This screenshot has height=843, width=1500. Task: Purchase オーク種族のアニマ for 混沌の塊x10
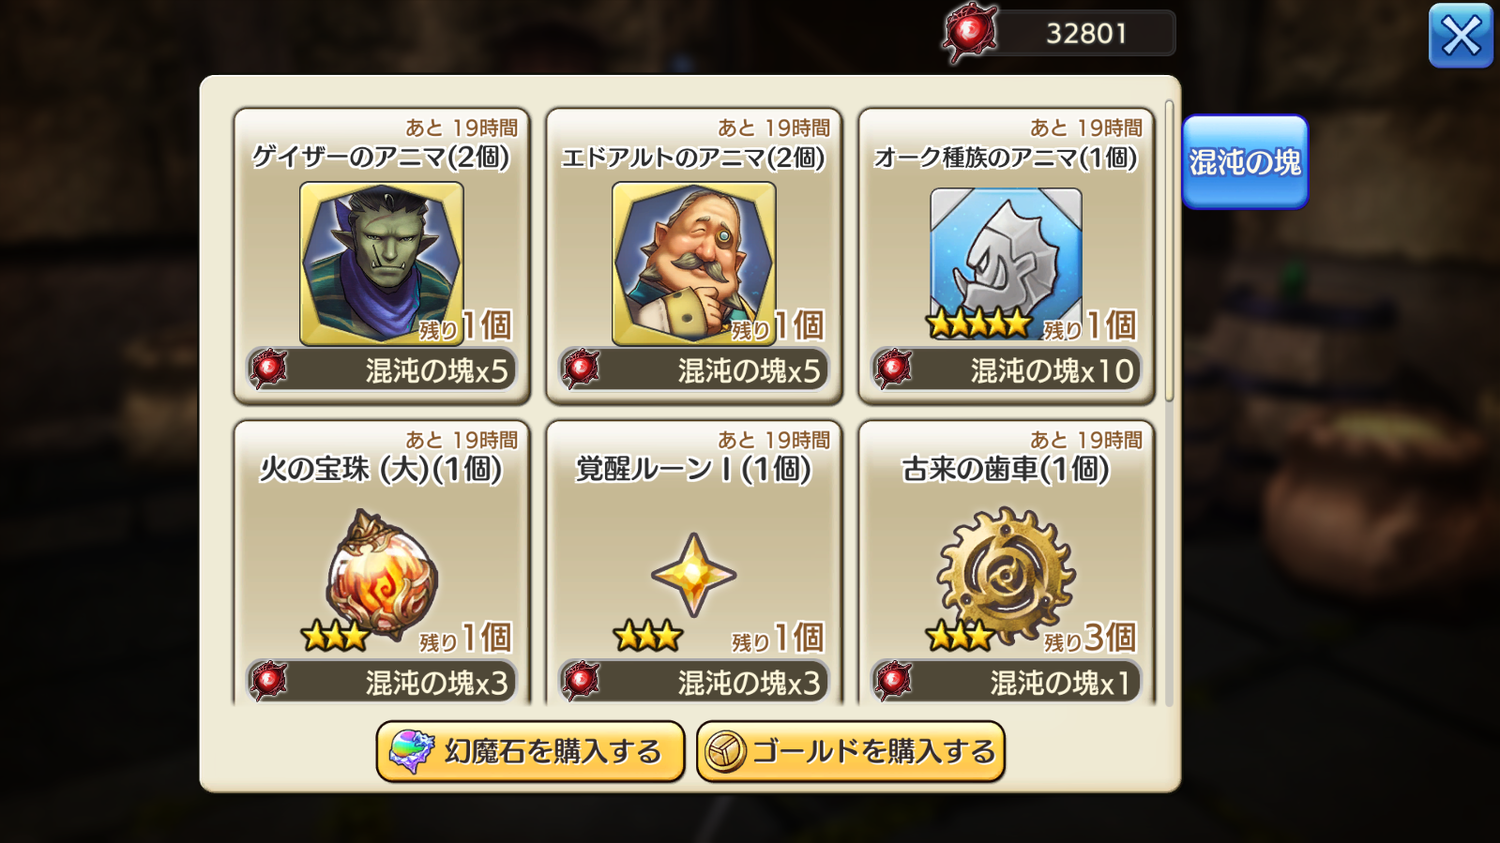tap(1006, 370)
